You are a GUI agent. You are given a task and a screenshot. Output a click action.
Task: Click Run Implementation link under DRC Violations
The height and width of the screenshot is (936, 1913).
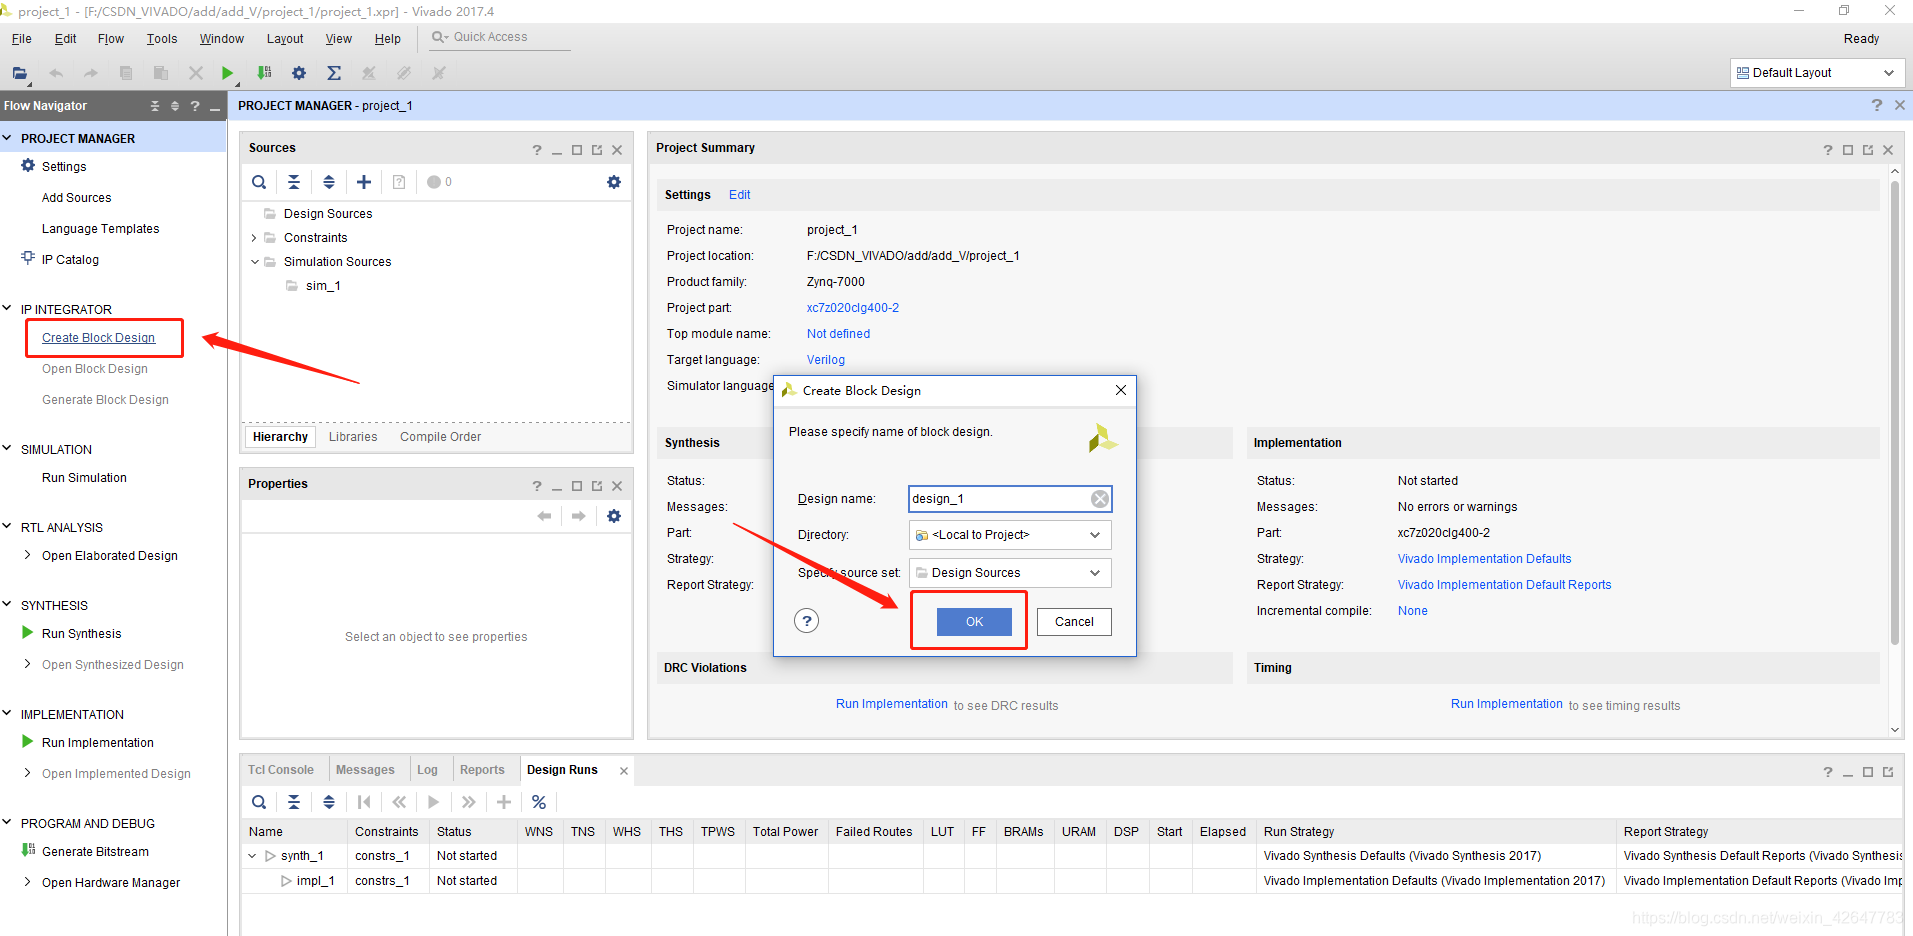point(892,704)
